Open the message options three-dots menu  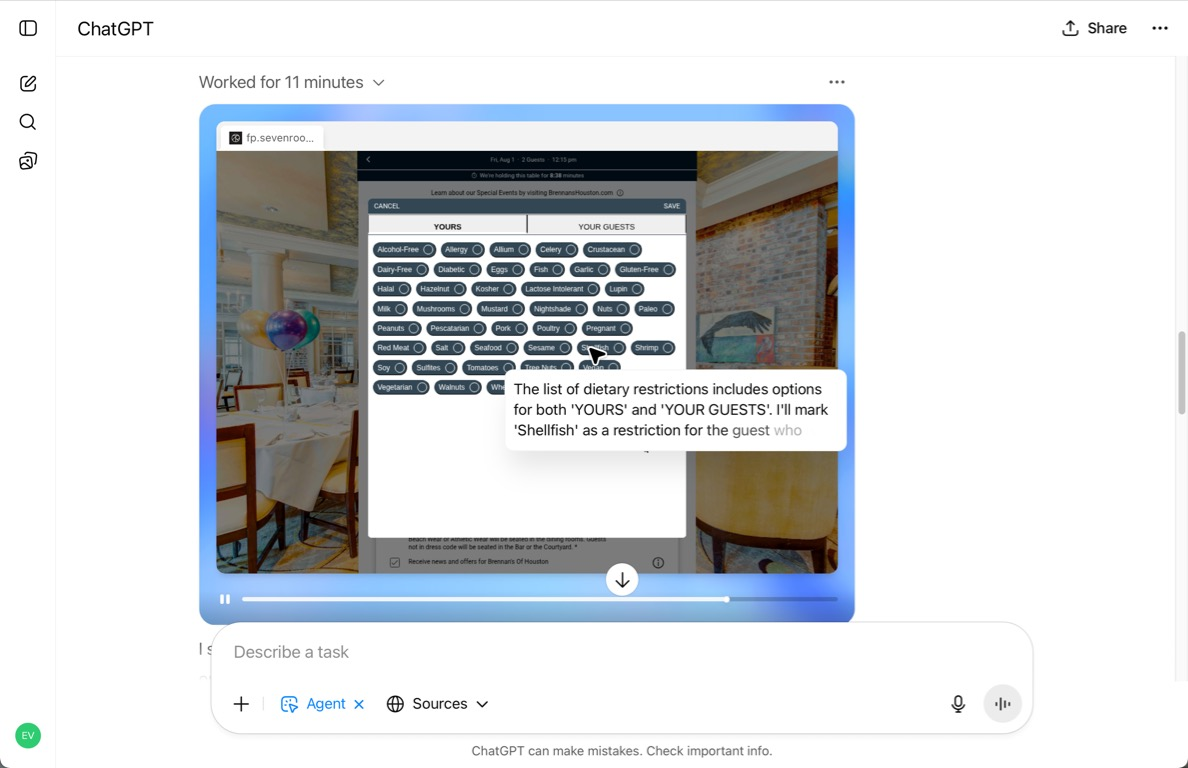point(837,82)
